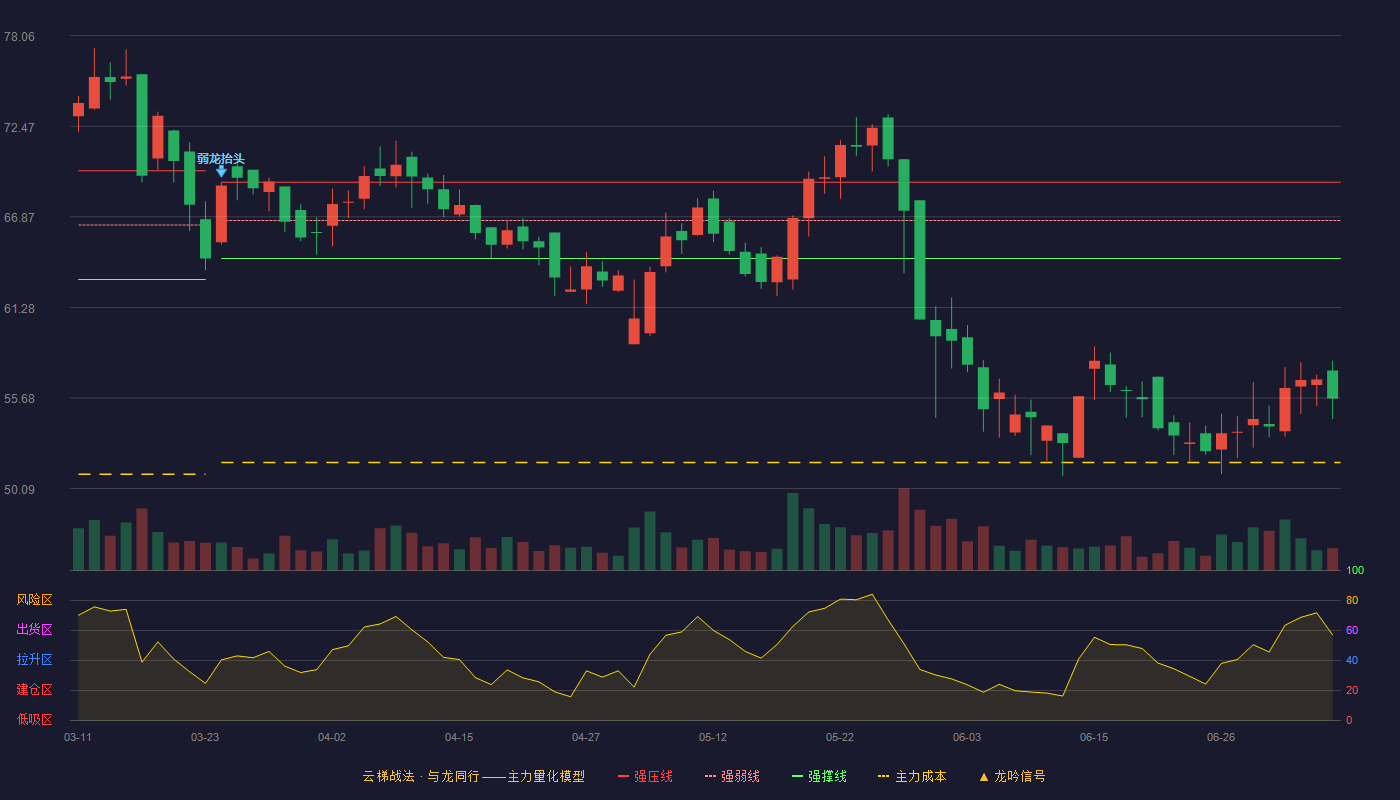1400x800 pixels.
Task: Click the green 强撑线 horizontal line on chart
Action: (x=780, y=258)
